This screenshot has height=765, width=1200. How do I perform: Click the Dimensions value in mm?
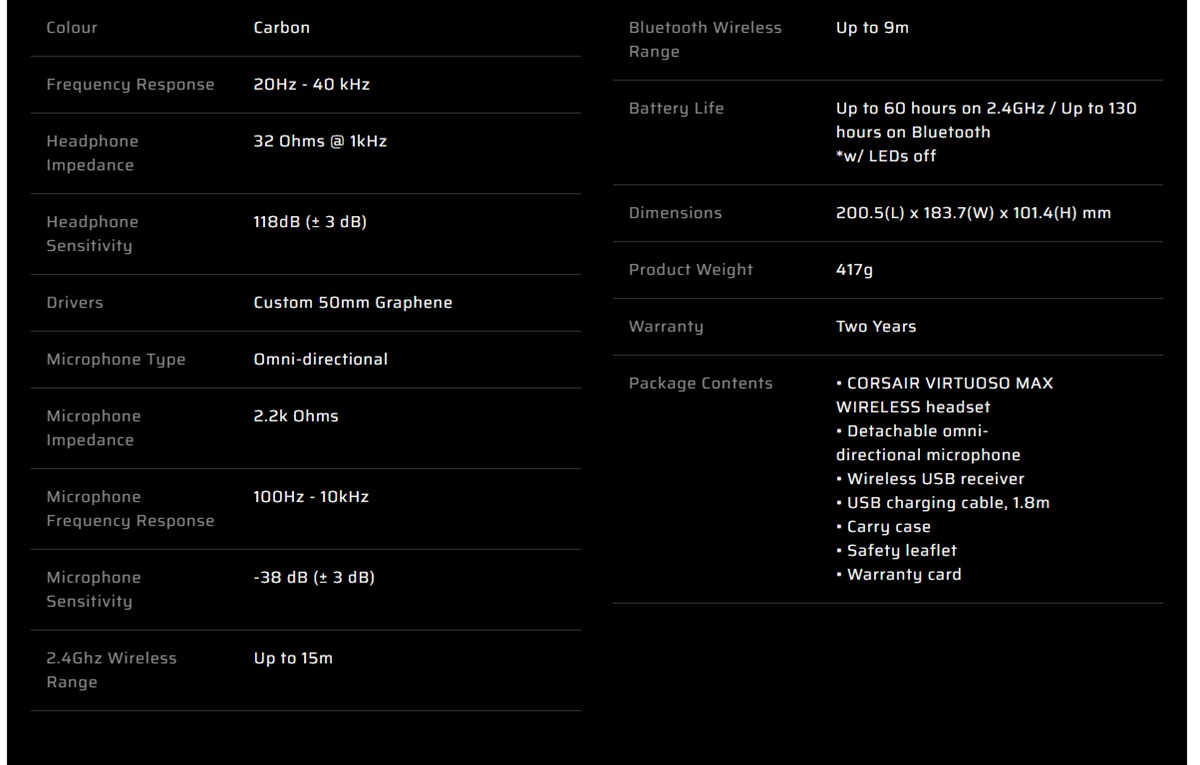[x=973, y=213]
